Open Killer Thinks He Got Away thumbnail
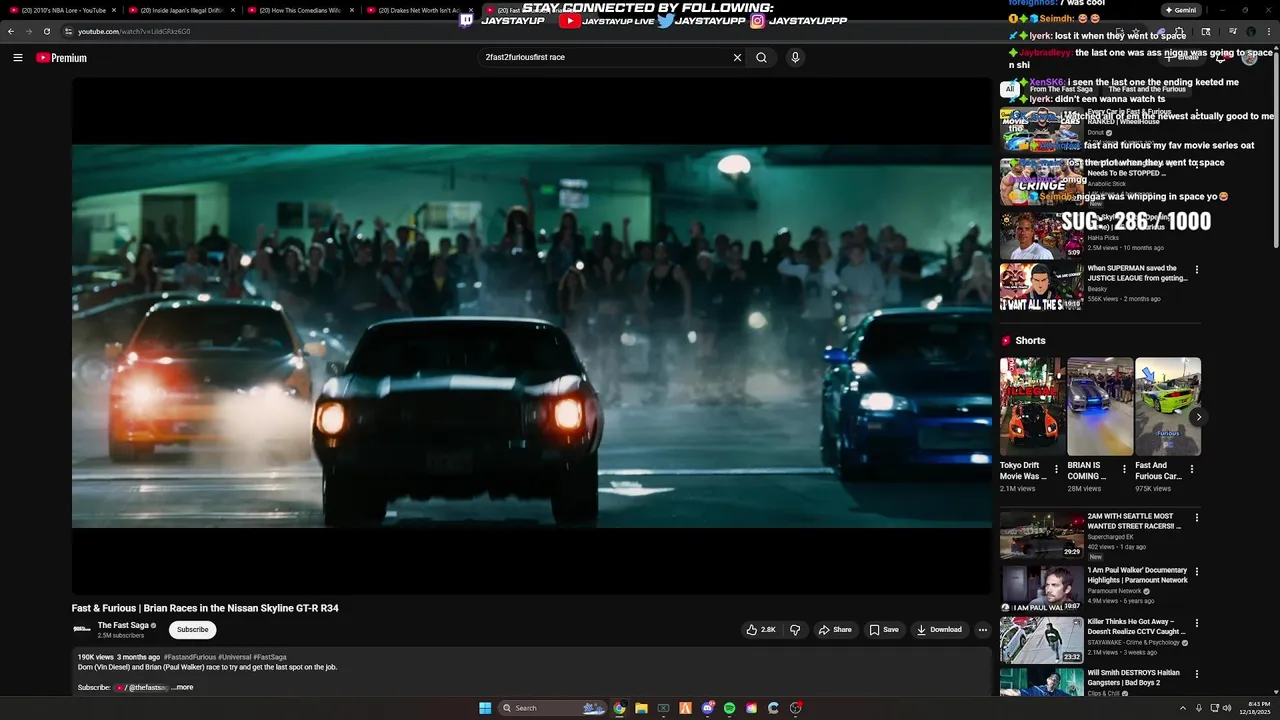This screenshot has width=1280, height=720. tap(1041, 640)
